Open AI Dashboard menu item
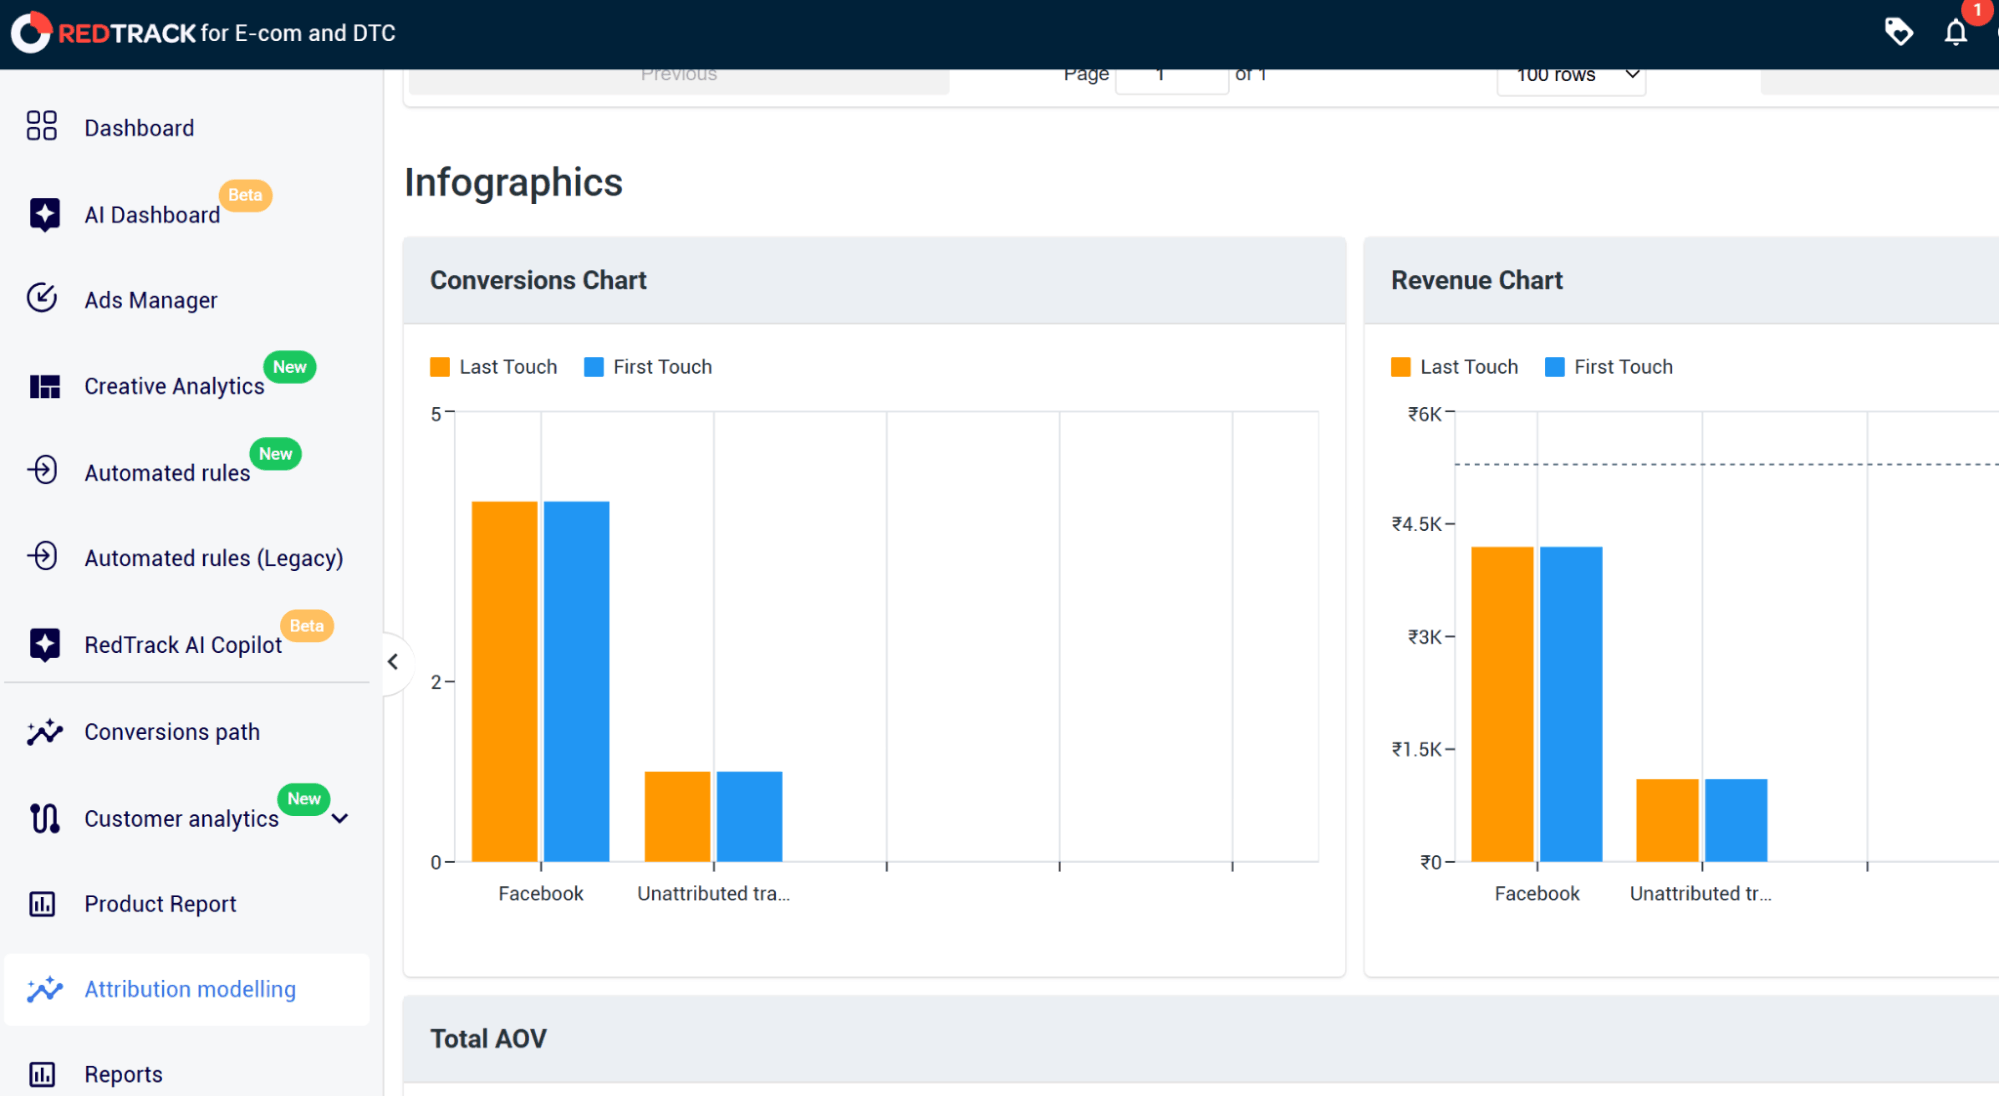Image resolution: width=1999 pixels, height=1097 pixels. coord(152,215)
